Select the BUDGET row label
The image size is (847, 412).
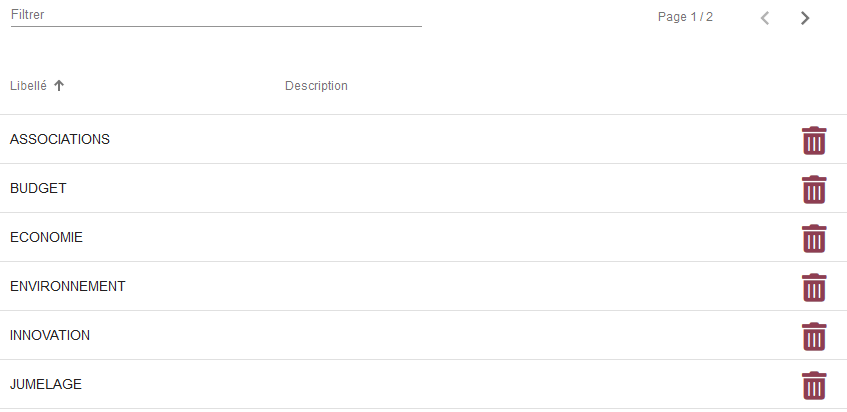pyautogui.click(x=38, y=189)
